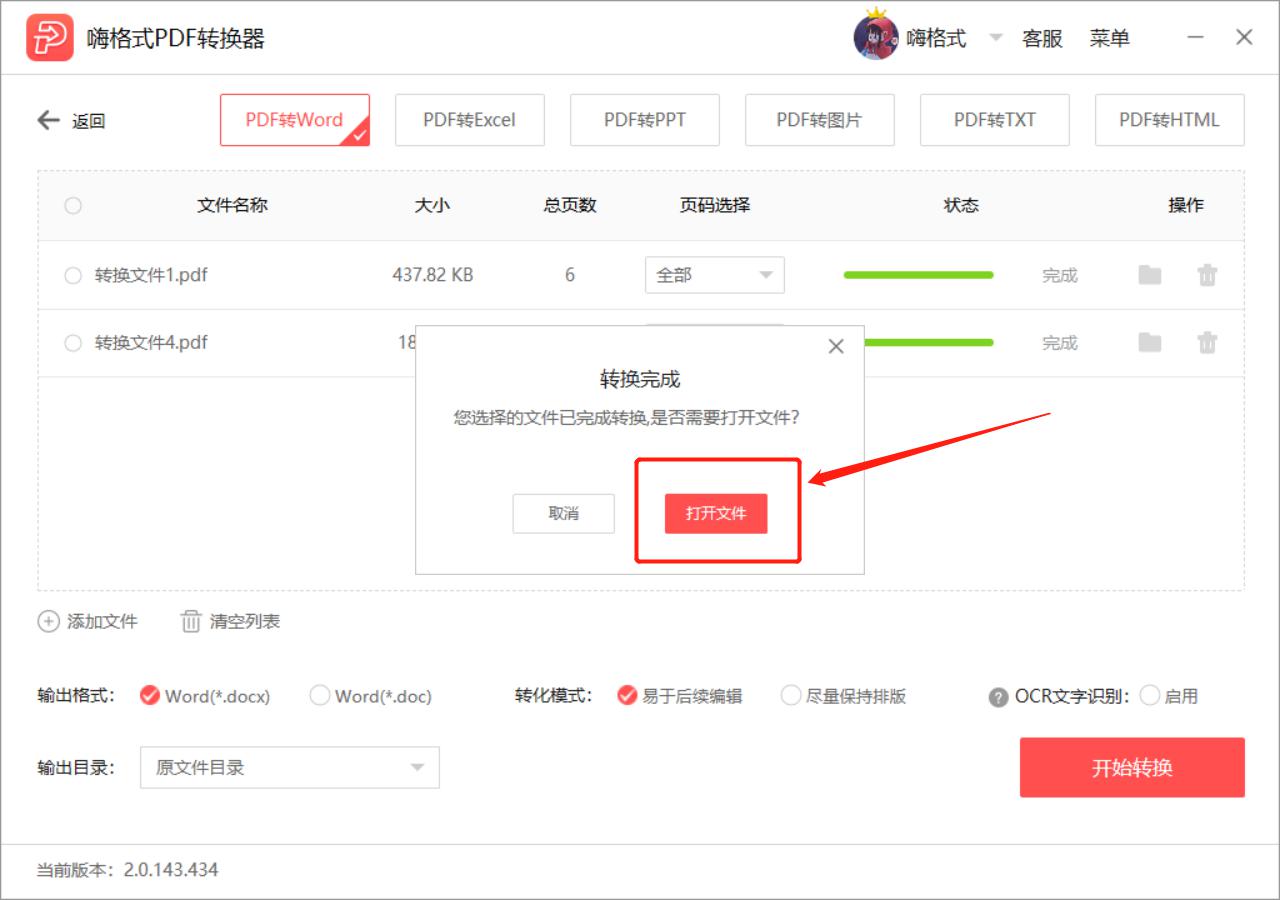Image resolution: width=1280 pixels, height=900 pixels.
Task: Toggle the select-all files radio in header
Action: (73, 205)
